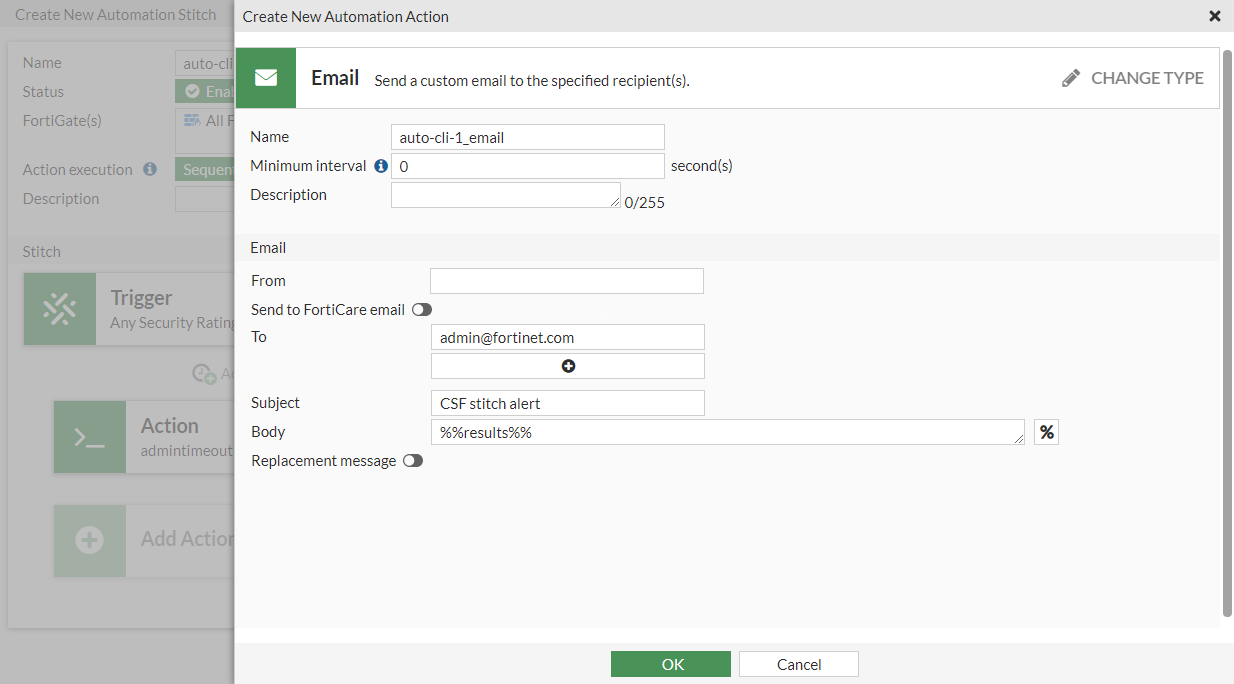This screenshot has height=684, width=1234.
Task: Click the To field containing admin@fortinet.com
Action: click(x=567, y=337)
